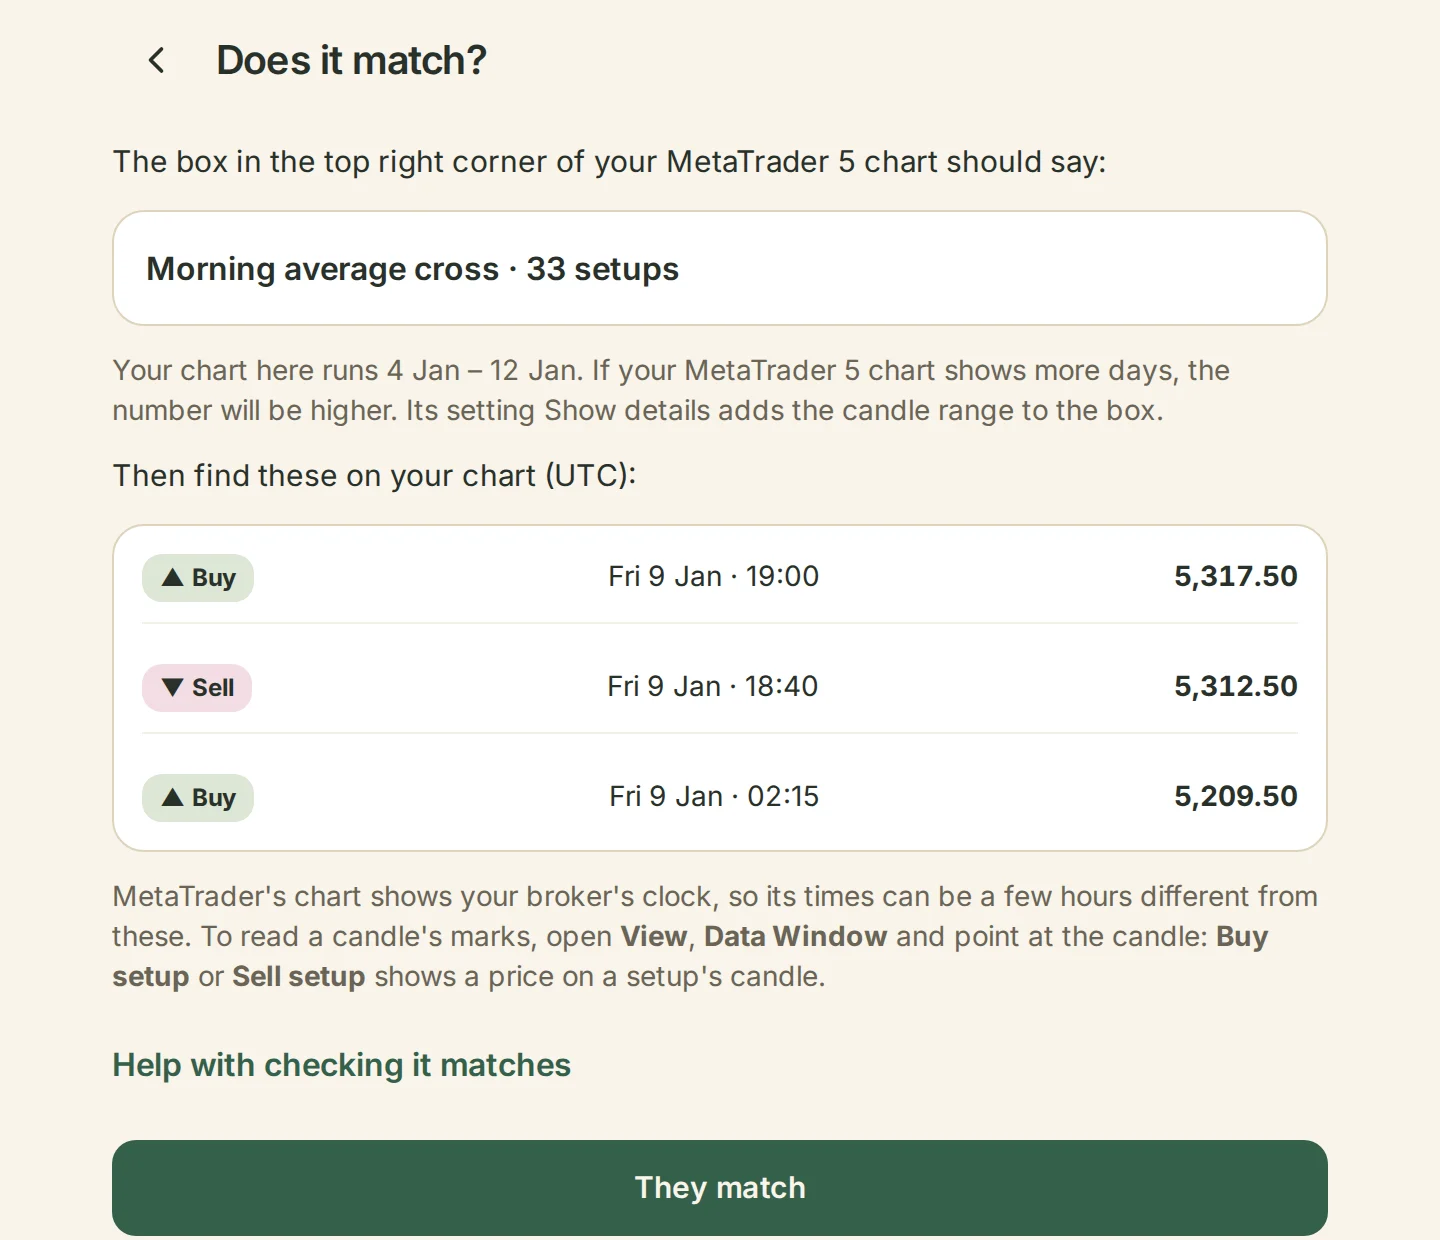Viewport: 1440px width, 1240px height.
Task: Select the Morning average cross 33 setups box
Action: click(720, 268)
